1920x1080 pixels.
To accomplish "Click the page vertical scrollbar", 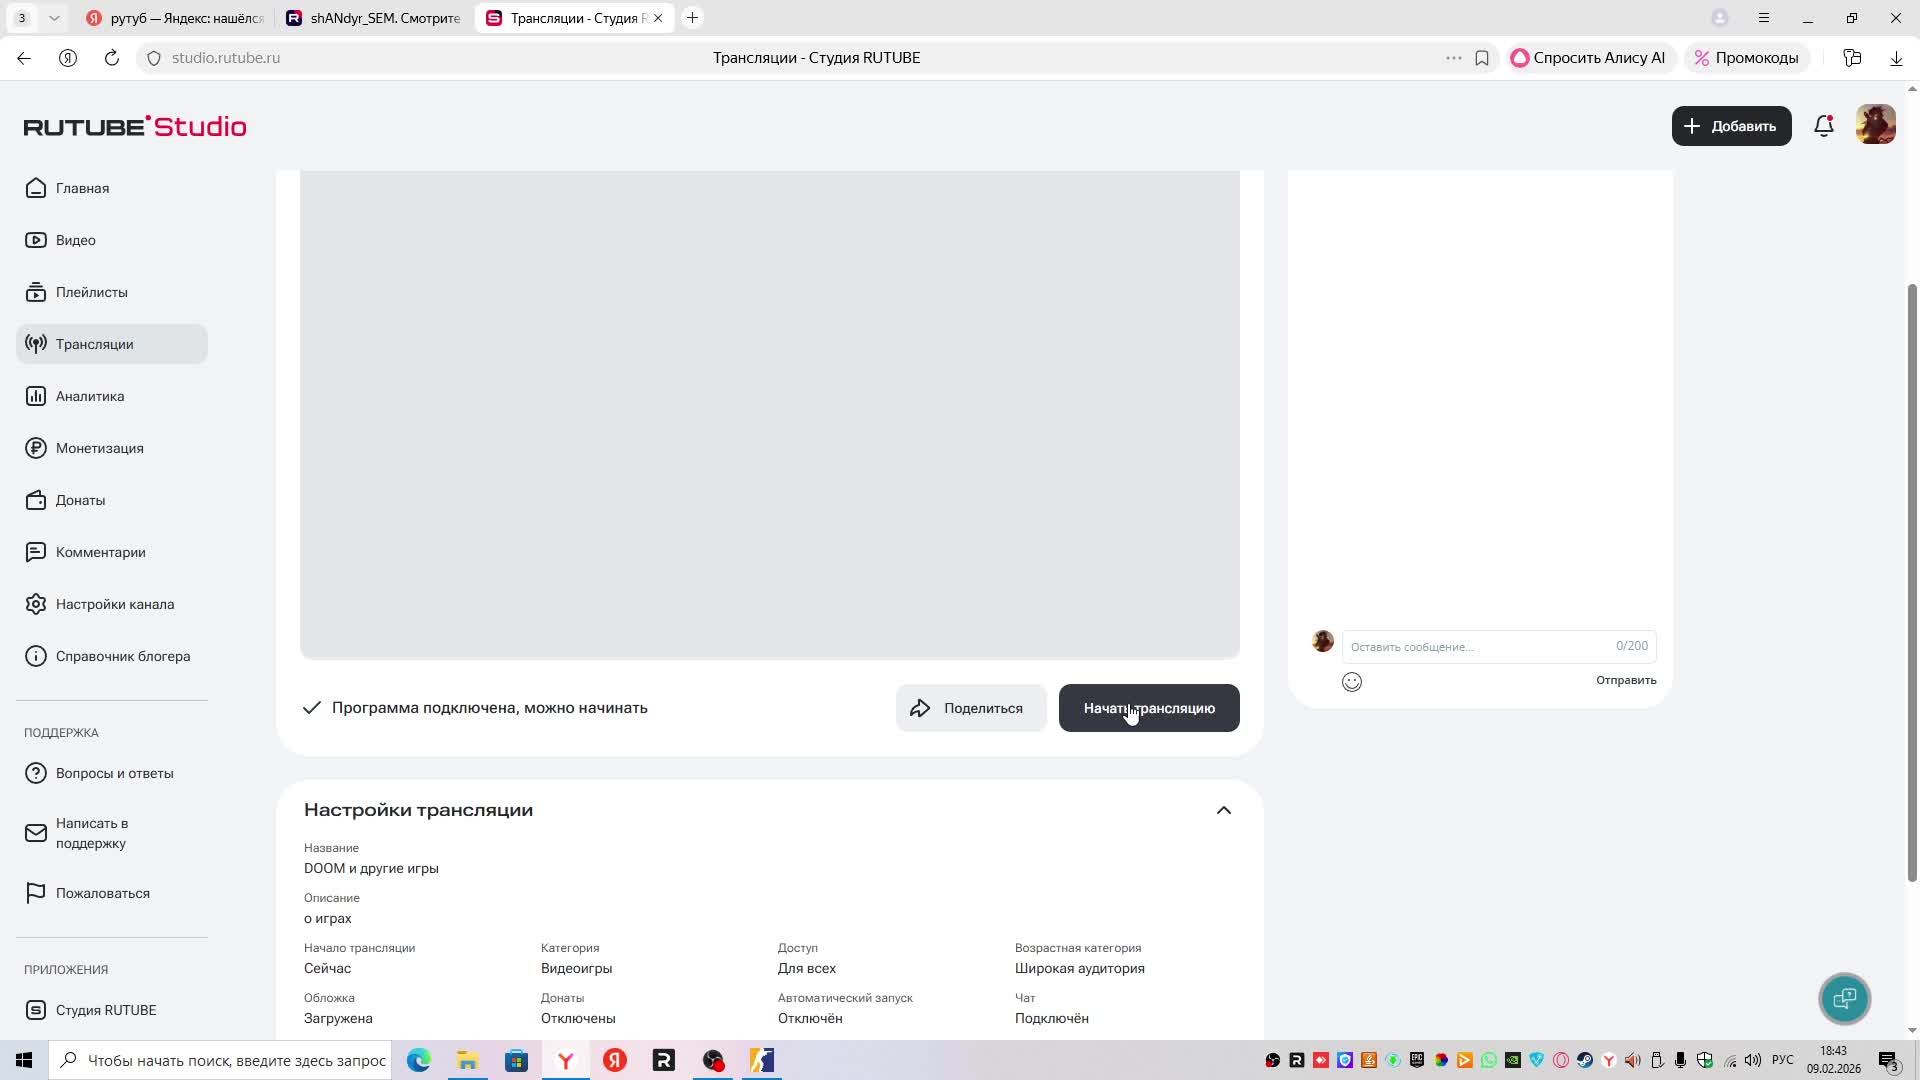I will point(1912,580).
